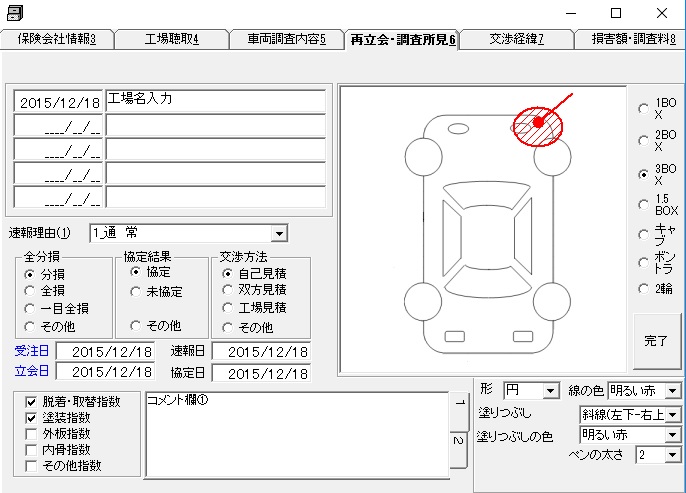This screenshot has width=686, height=493.
Task: Select the 全損 radio button
Action: coord(31,290)
